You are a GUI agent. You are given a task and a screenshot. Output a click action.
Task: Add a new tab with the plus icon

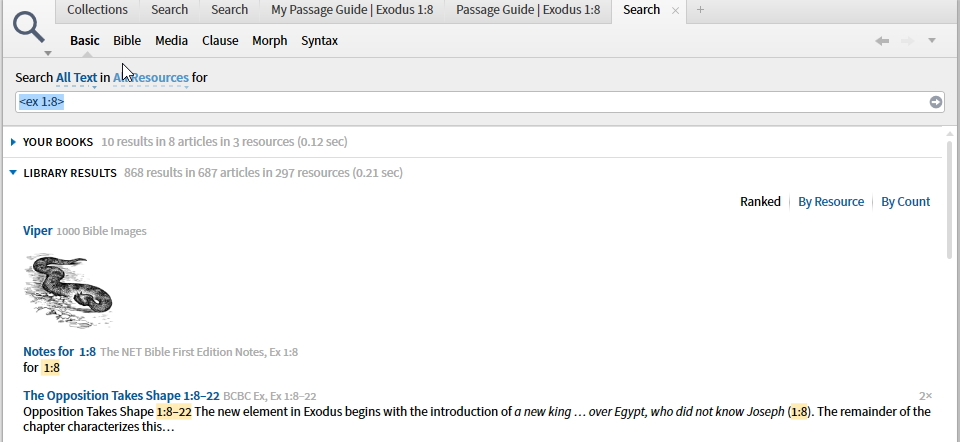tap(700, 10)
